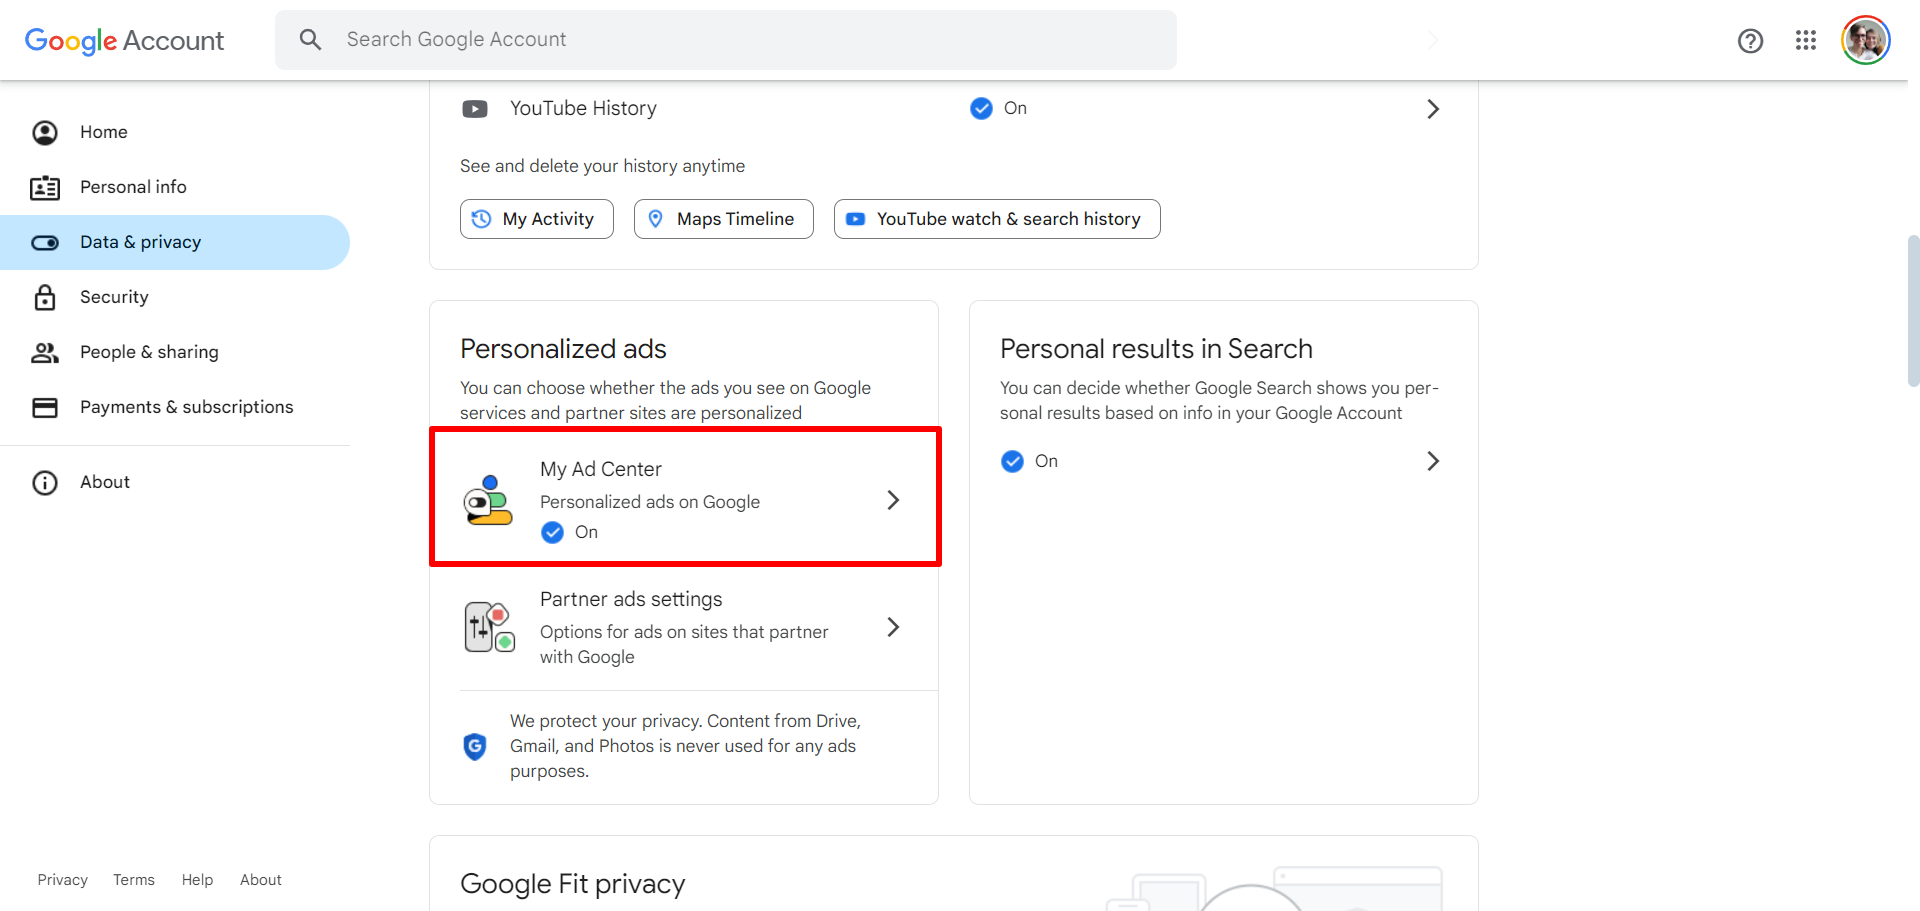1920x911 pixels.
Task: Focus the Search Google Account field
Action: point(726,40)
